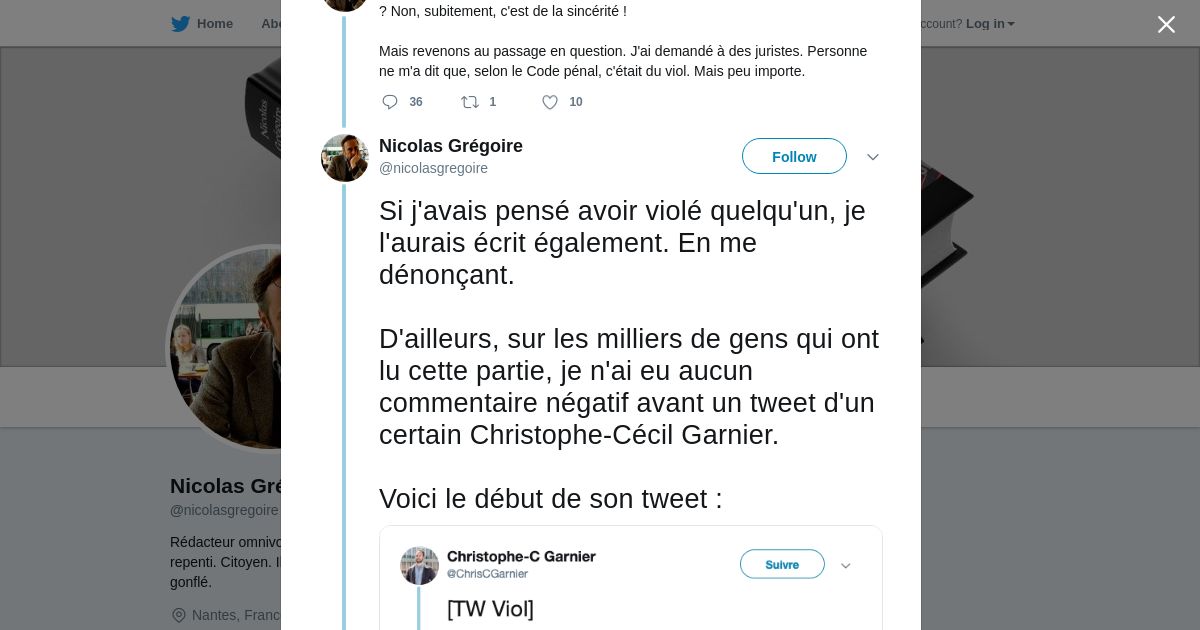Click the bold Nicolas Grégoire name above the tweet
The height and width of the screenshot is (630, 1200).
(451, 146)
